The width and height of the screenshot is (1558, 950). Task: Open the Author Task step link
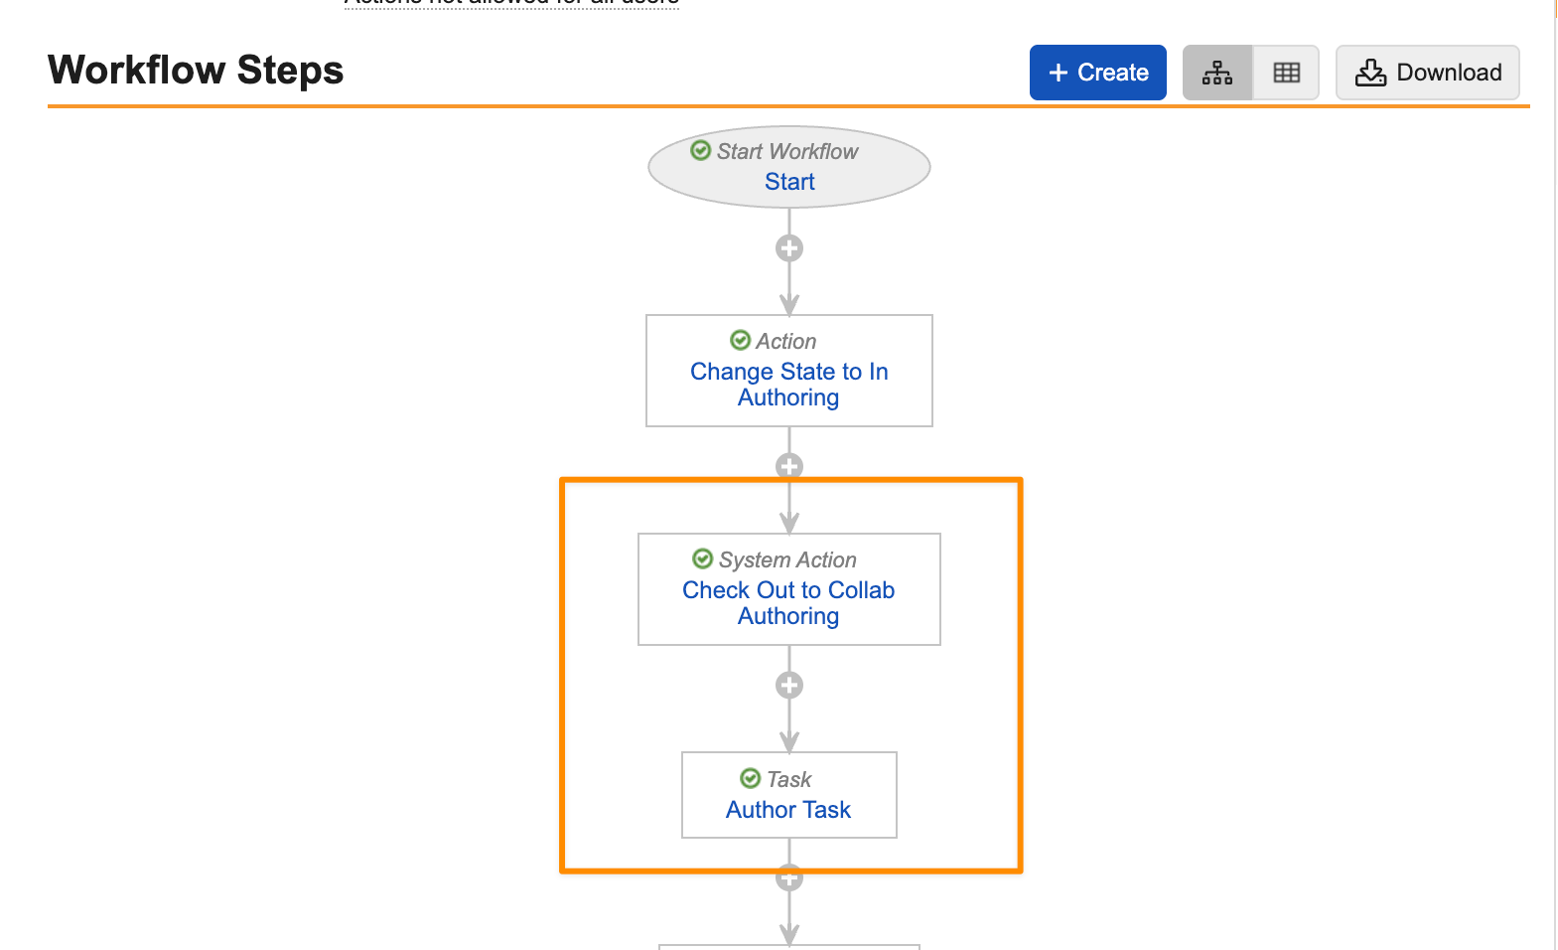pos(788,810)
